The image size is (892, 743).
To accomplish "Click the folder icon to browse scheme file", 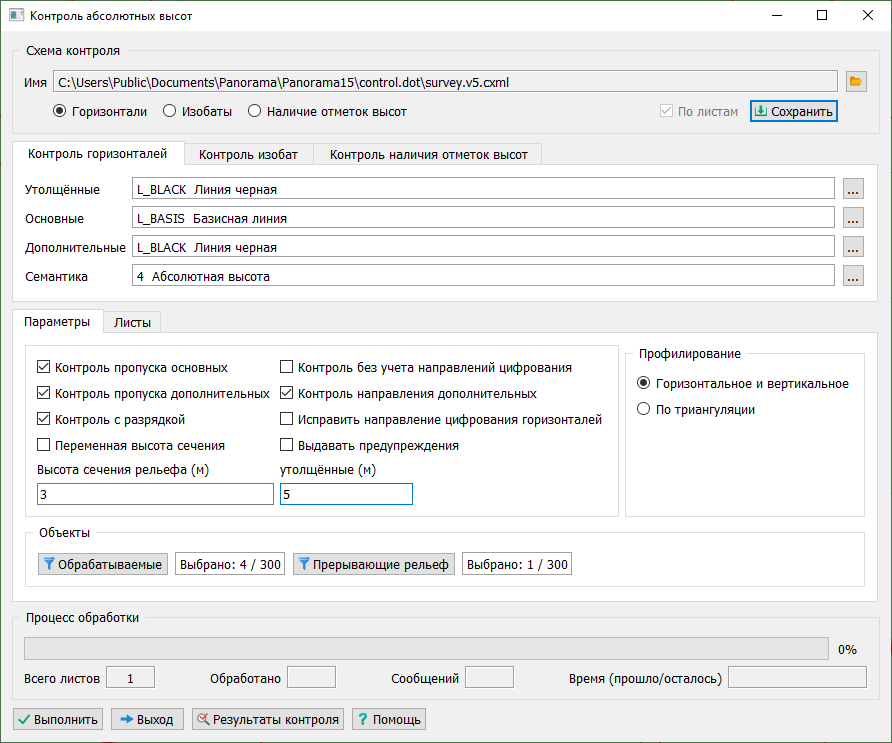I will (x=855, y=81).
